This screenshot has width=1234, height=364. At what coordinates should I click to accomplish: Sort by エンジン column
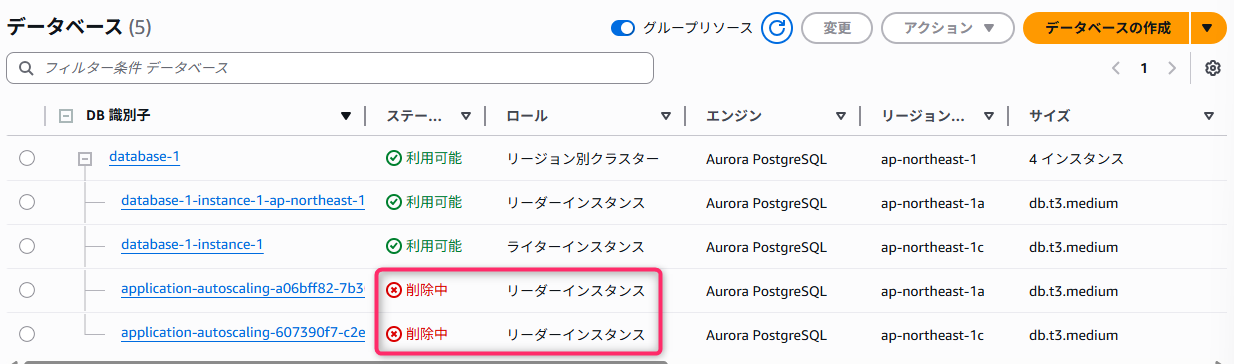click(x=841, y=116)
